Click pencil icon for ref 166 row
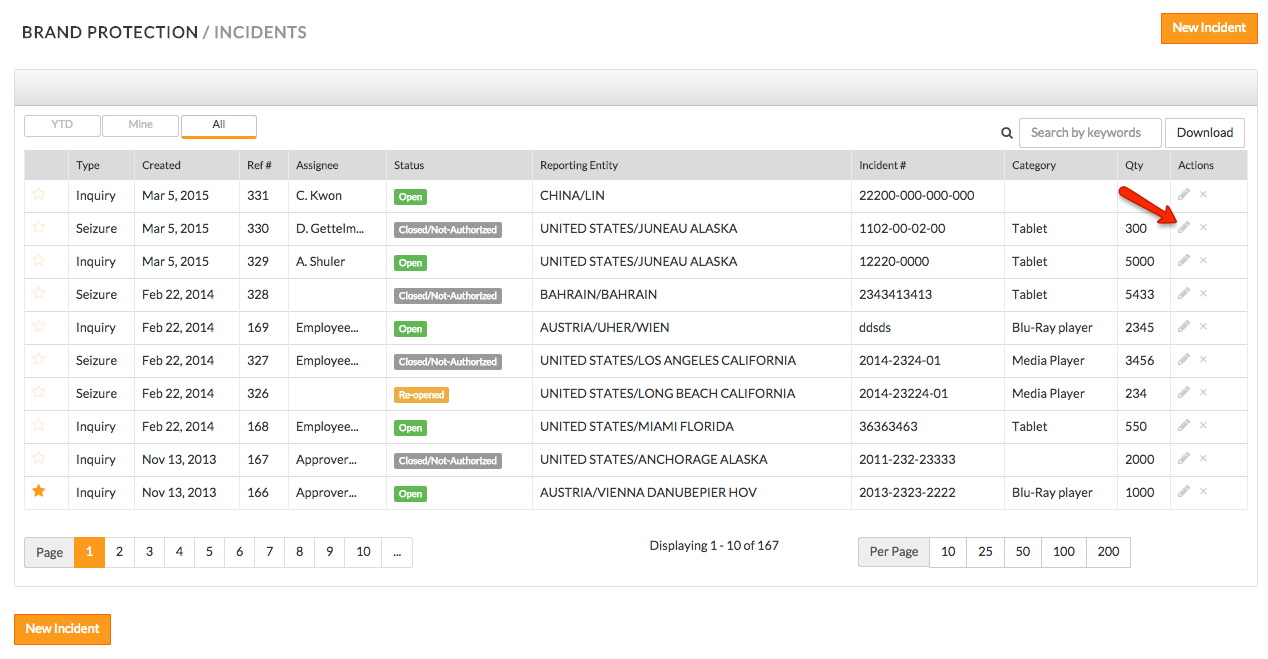The height and width of the screenshot is (659, 1268). click(1184, 492)
